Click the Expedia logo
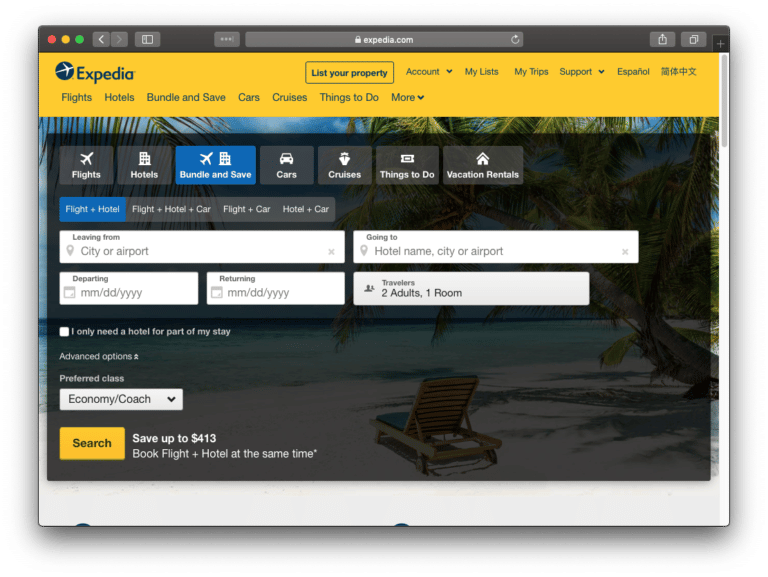The height and width of the screenshot is (577, 768). click(95, 73)
